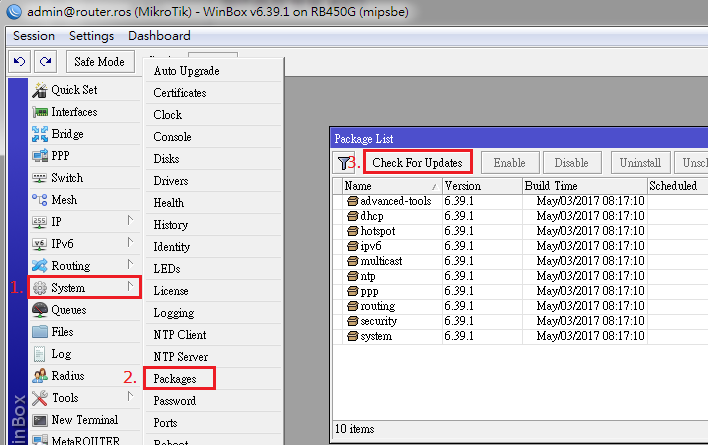708x445 pixels.
Task: Select the advanced-tools package icon
Action: [x=352, y=201]
